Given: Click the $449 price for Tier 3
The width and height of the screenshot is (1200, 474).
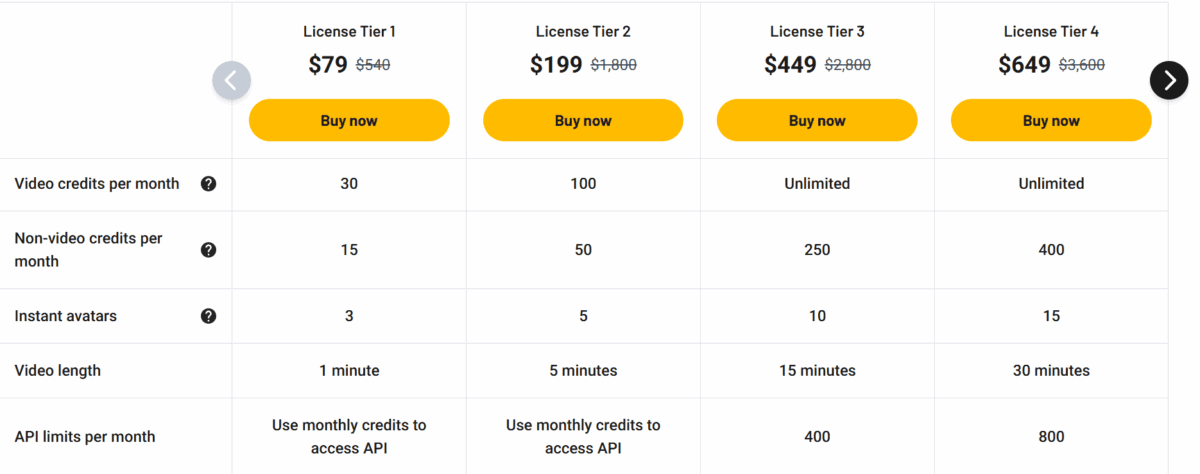Looking at the screenshot, I should (791, 65).
